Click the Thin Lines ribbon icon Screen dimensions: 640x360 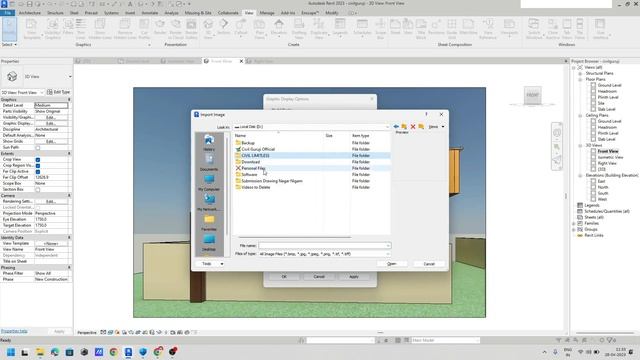click(x=81, y=29)
